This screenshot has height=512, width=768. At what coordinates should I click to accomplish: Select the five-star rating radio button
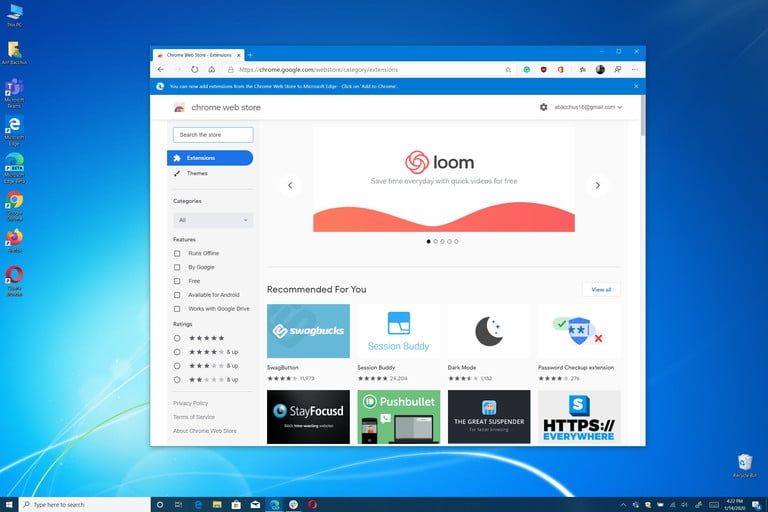177,338
